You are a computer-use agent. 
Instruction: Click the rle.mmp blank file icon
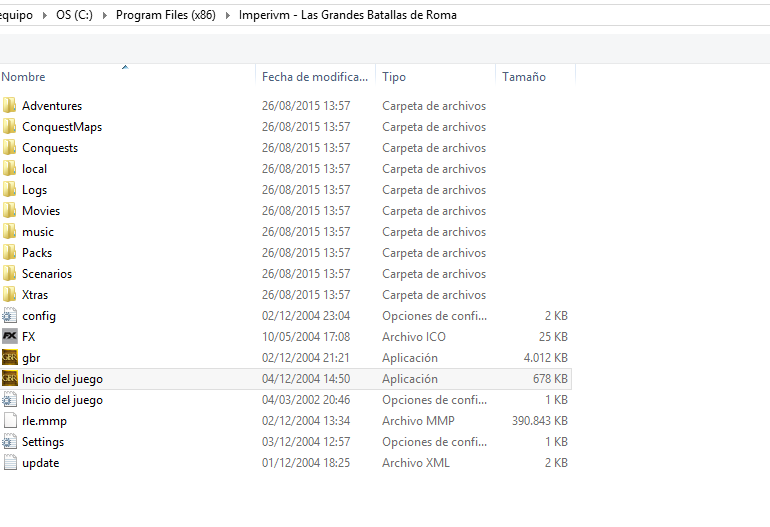pos(10,420)
